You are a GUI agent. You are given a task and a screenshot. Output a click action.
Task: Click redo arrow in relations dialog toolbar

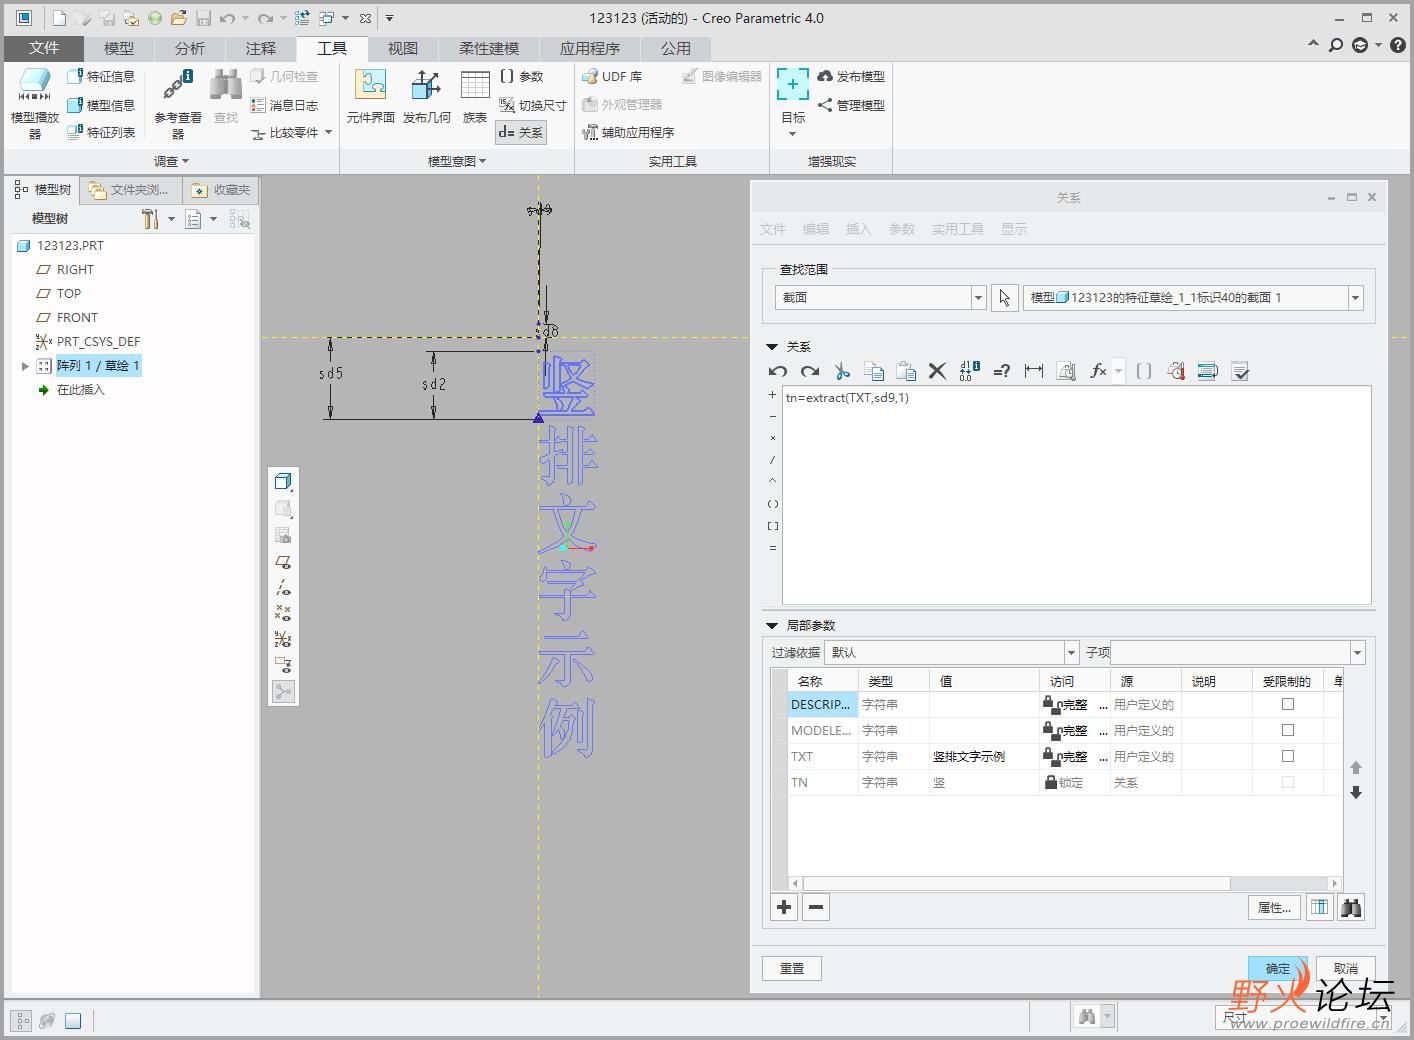[810, 371]
